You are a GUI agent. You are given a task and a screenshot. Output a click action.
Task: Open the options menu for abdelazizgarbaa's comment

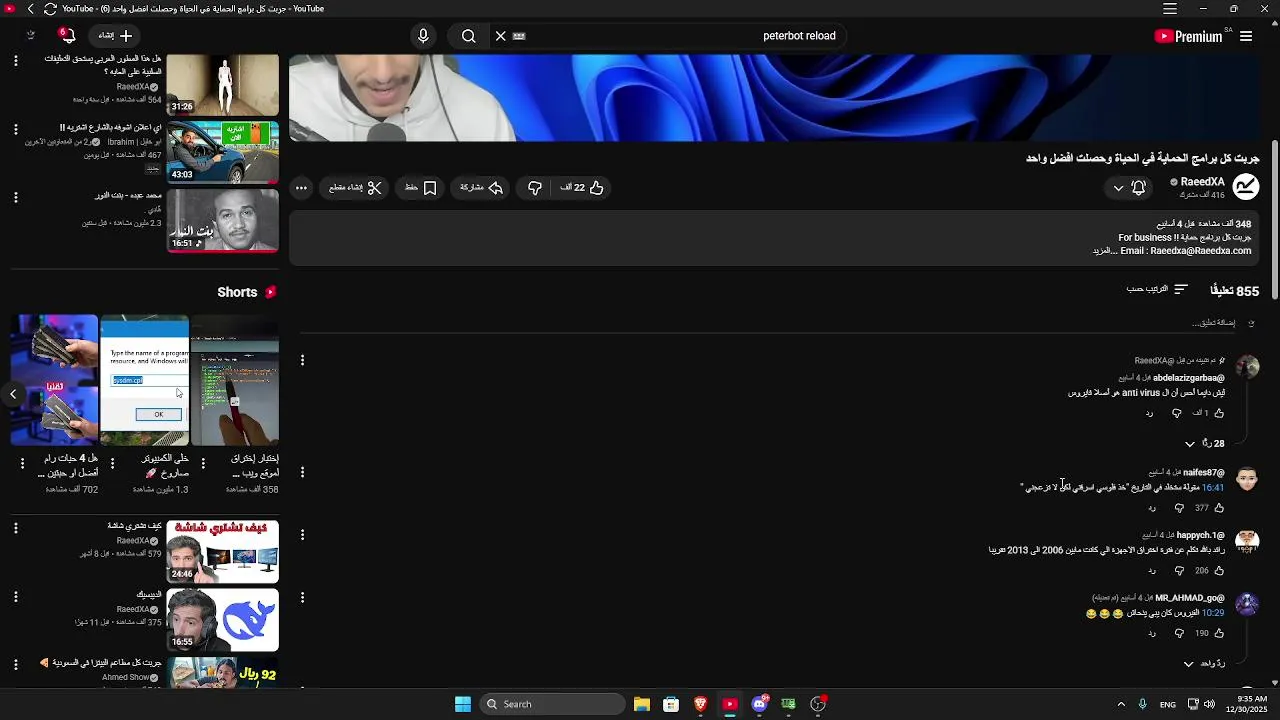pyautogui.click(x=302, y=360)
